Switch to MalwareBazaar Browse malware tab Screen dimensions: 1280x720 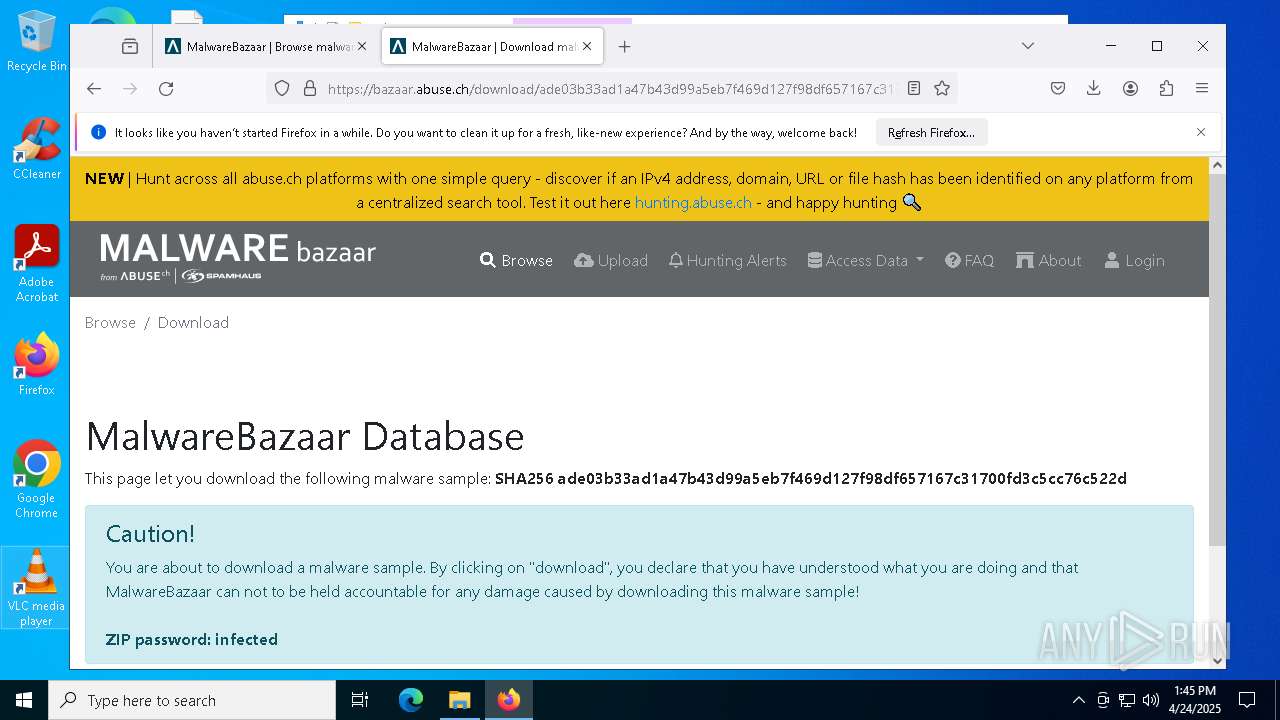coord(266,46)
